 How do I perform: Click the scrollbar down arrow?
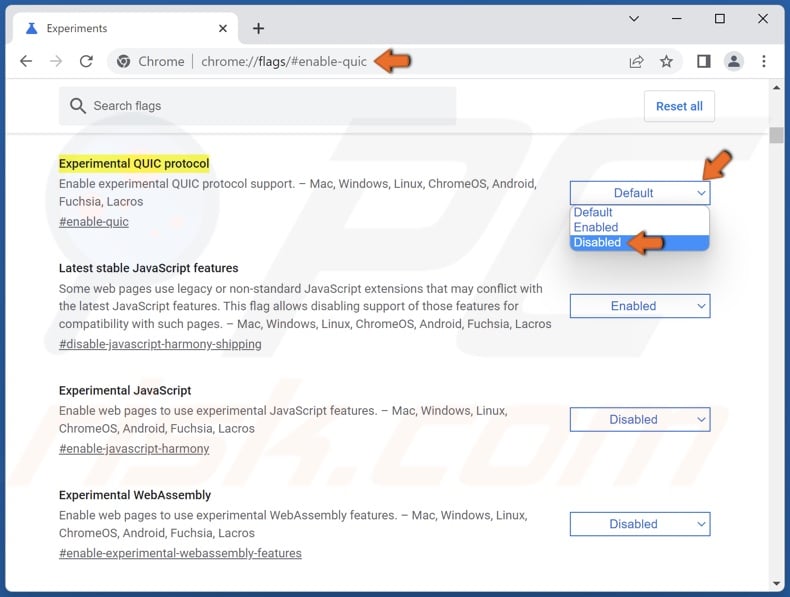tap(776, 584)
